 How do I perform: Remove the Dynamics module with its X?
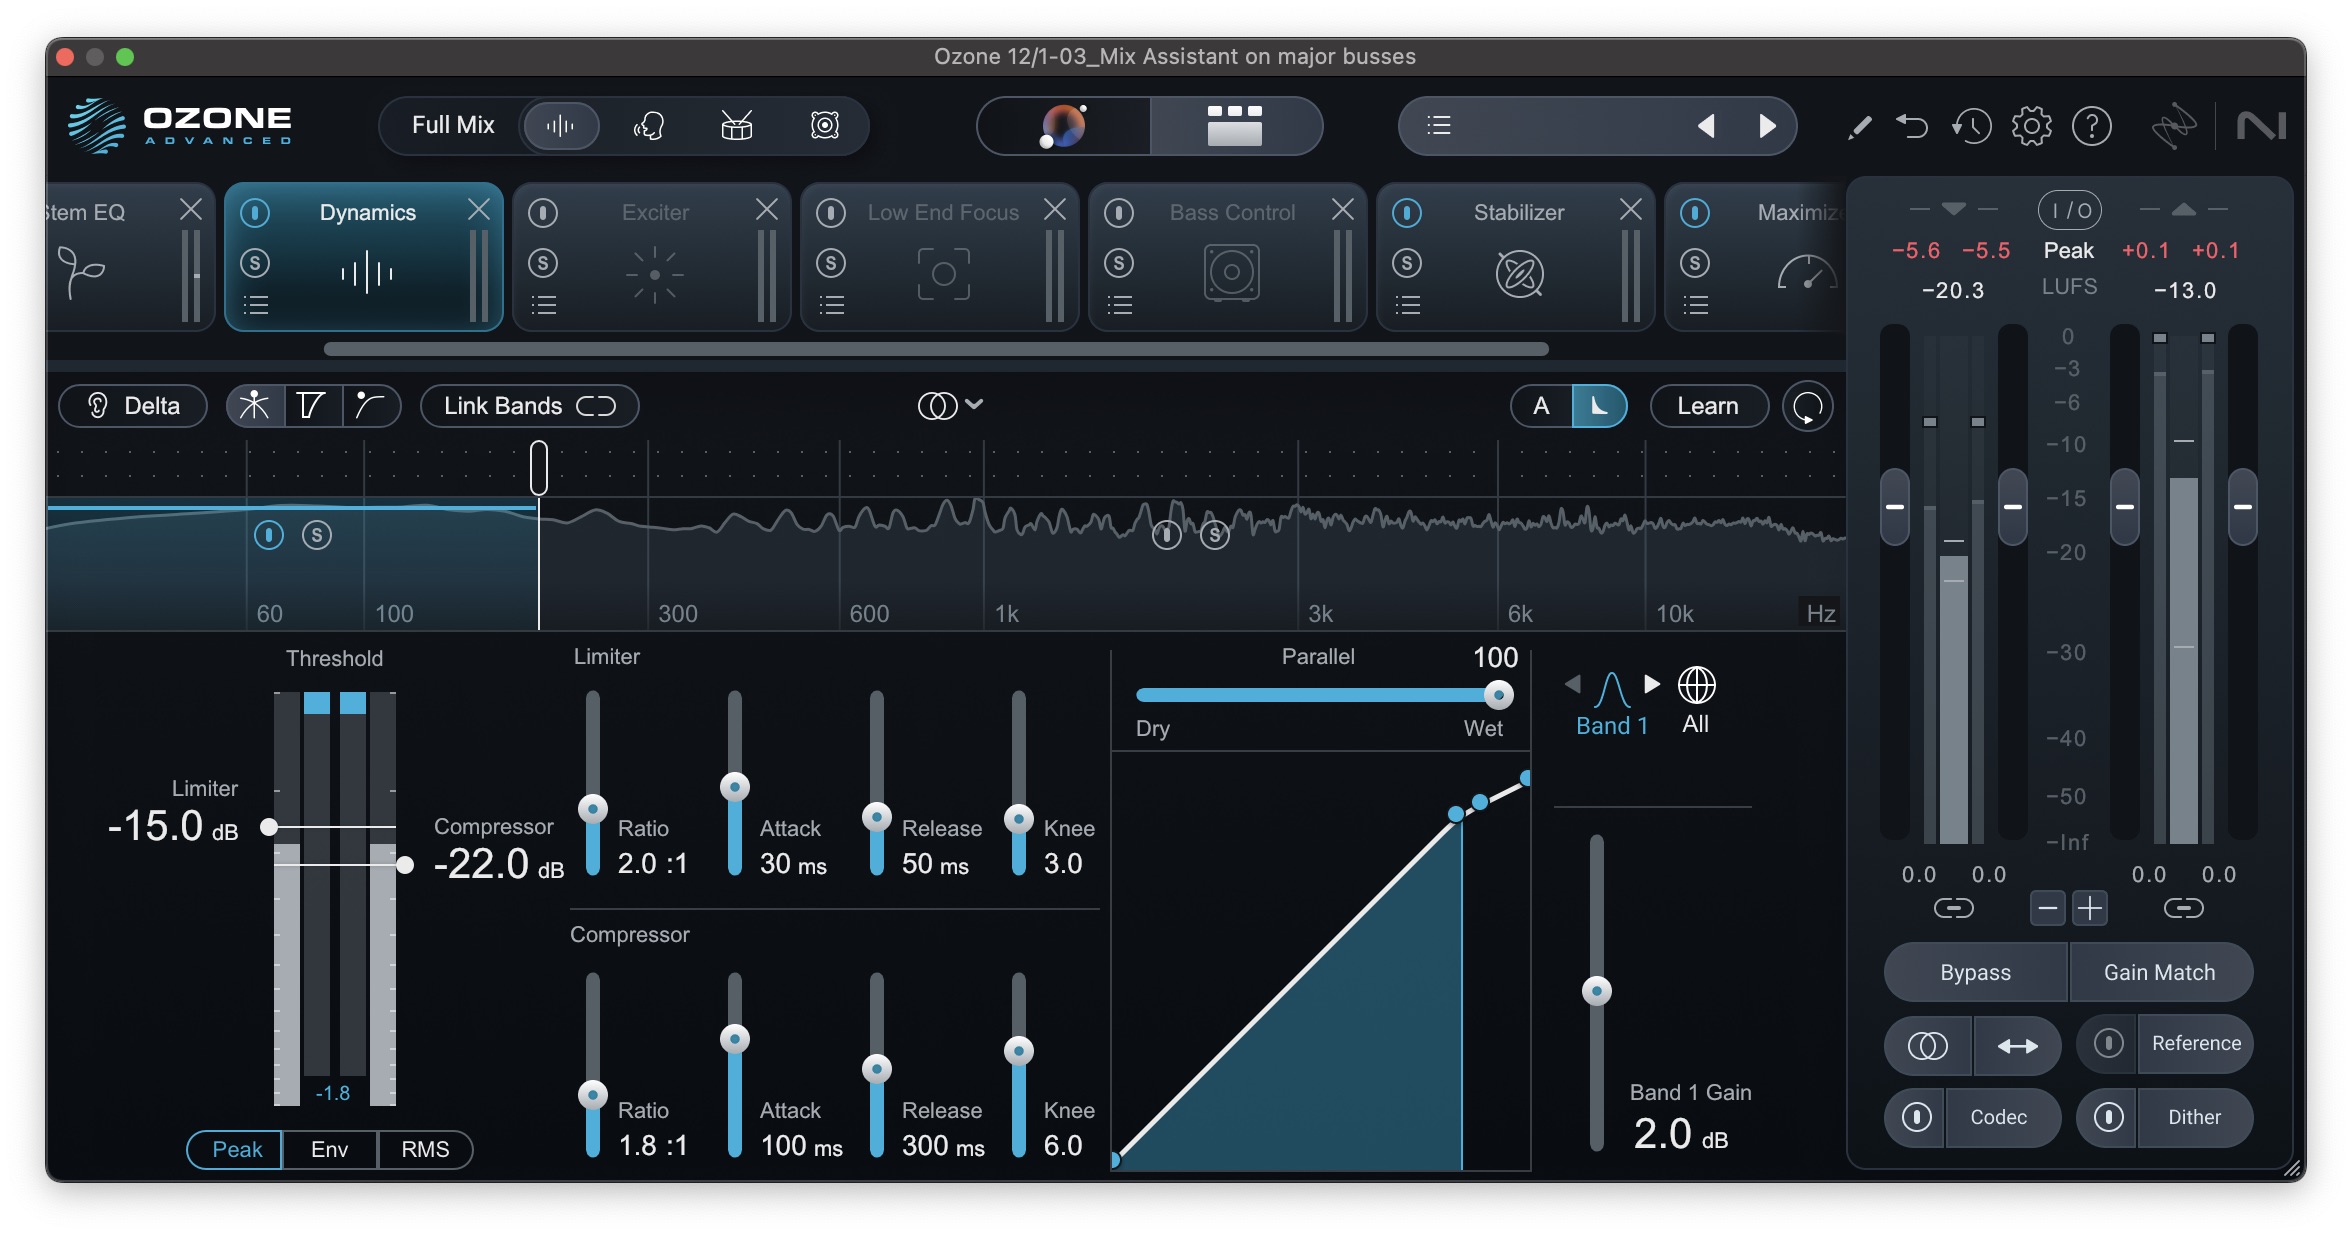tap(479, 209)
